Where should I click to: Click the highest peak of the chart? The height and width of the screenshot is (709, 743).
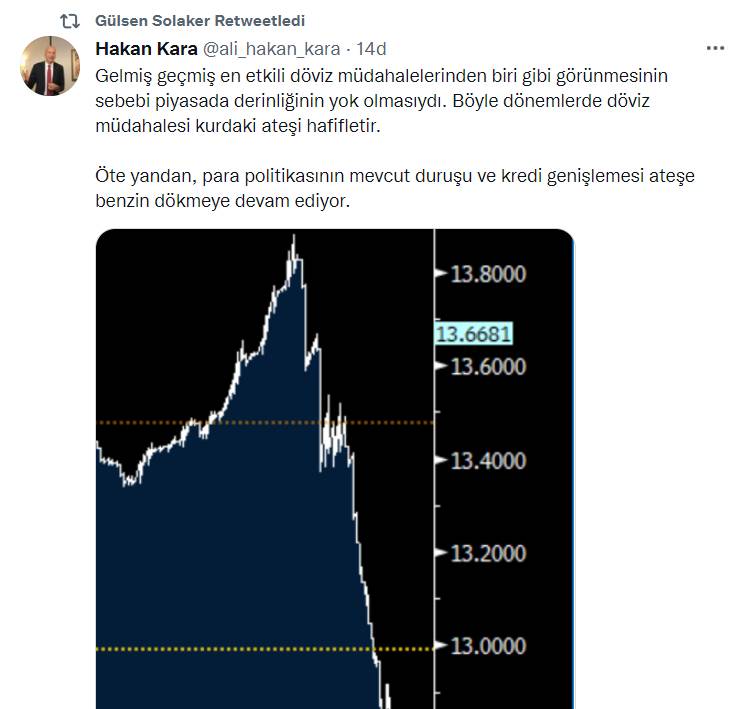coord(294,238)
